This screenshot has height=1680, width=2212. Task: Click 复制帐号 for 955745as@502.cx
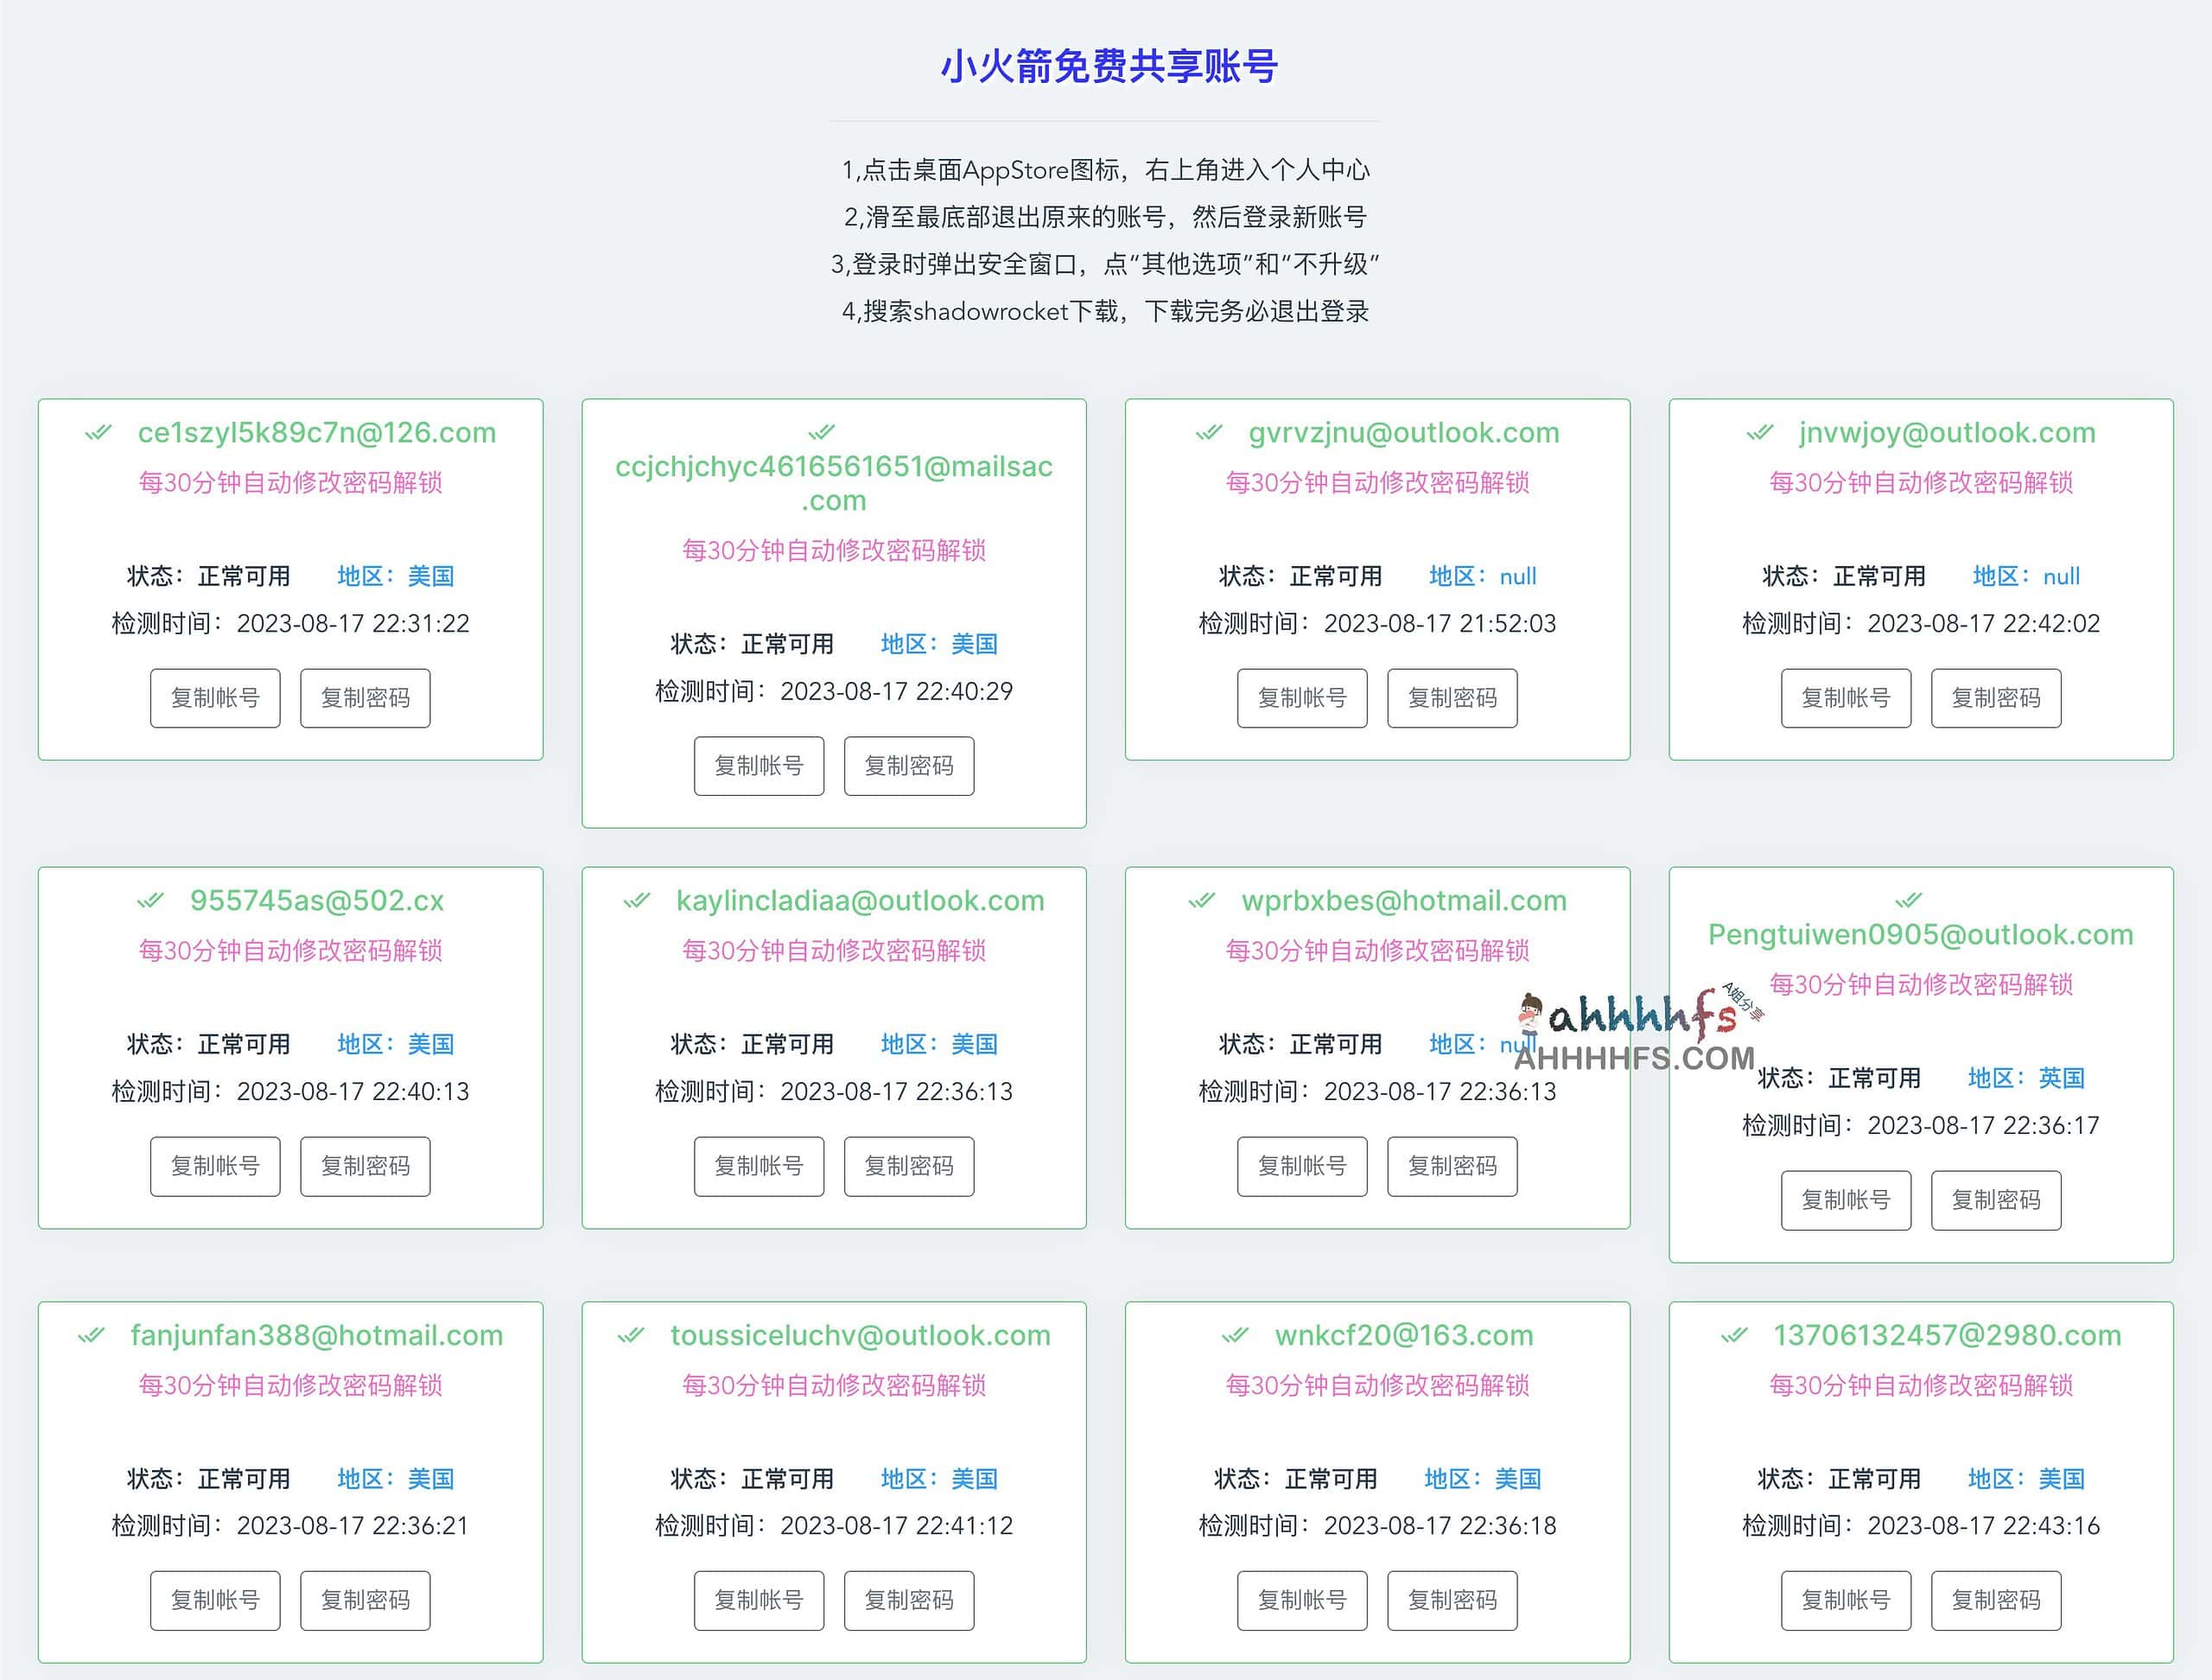214,1166
